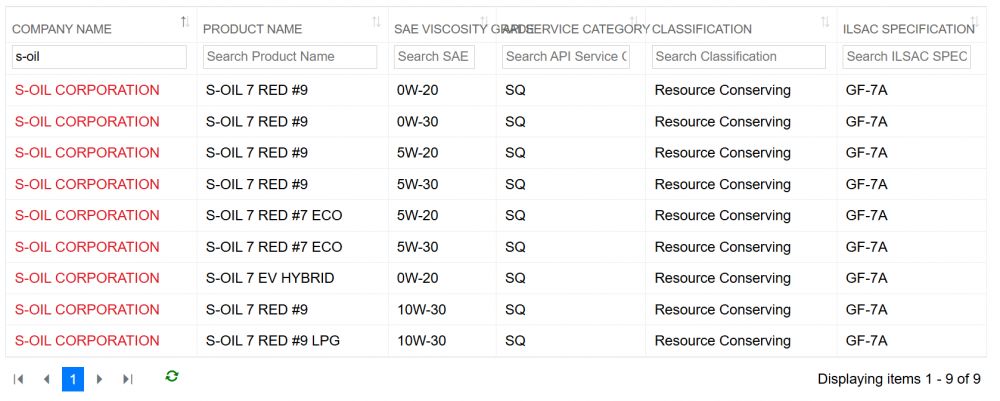Go to first page arrow
This screenshot has width=1000, height=401.
(18, 379)
